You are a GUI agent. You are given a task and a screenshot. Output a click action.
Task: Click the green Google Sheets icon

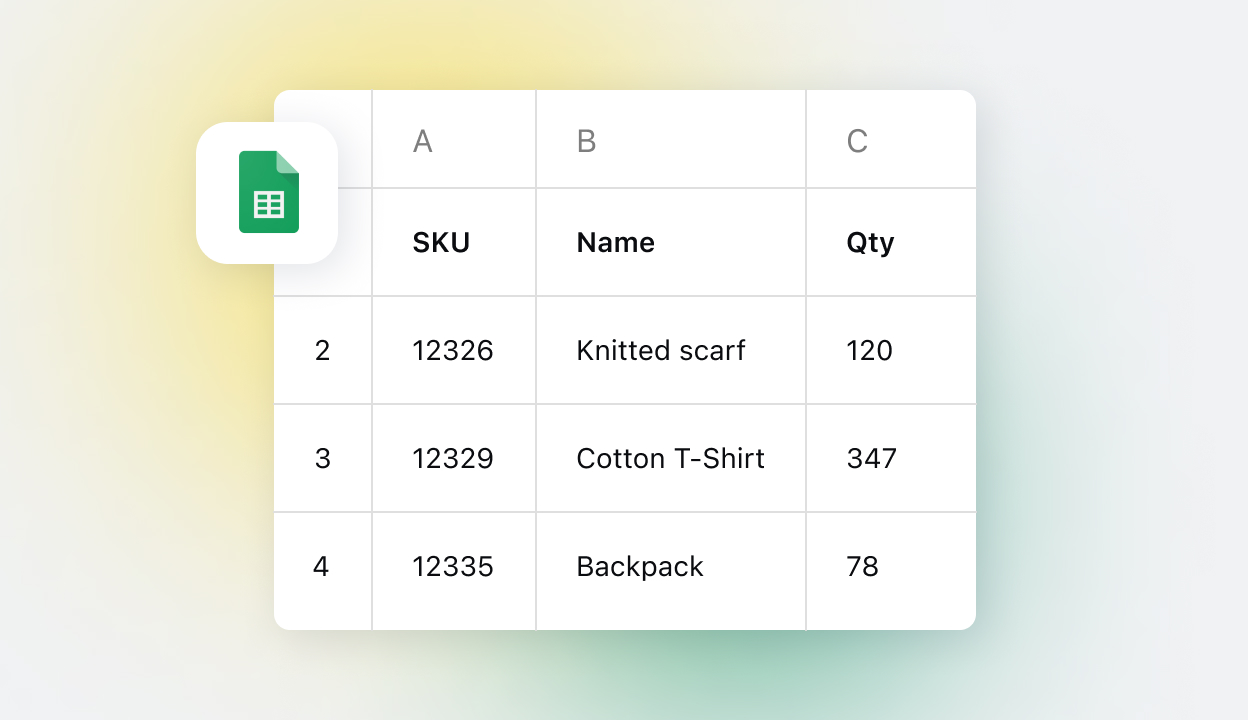[268, 192]
